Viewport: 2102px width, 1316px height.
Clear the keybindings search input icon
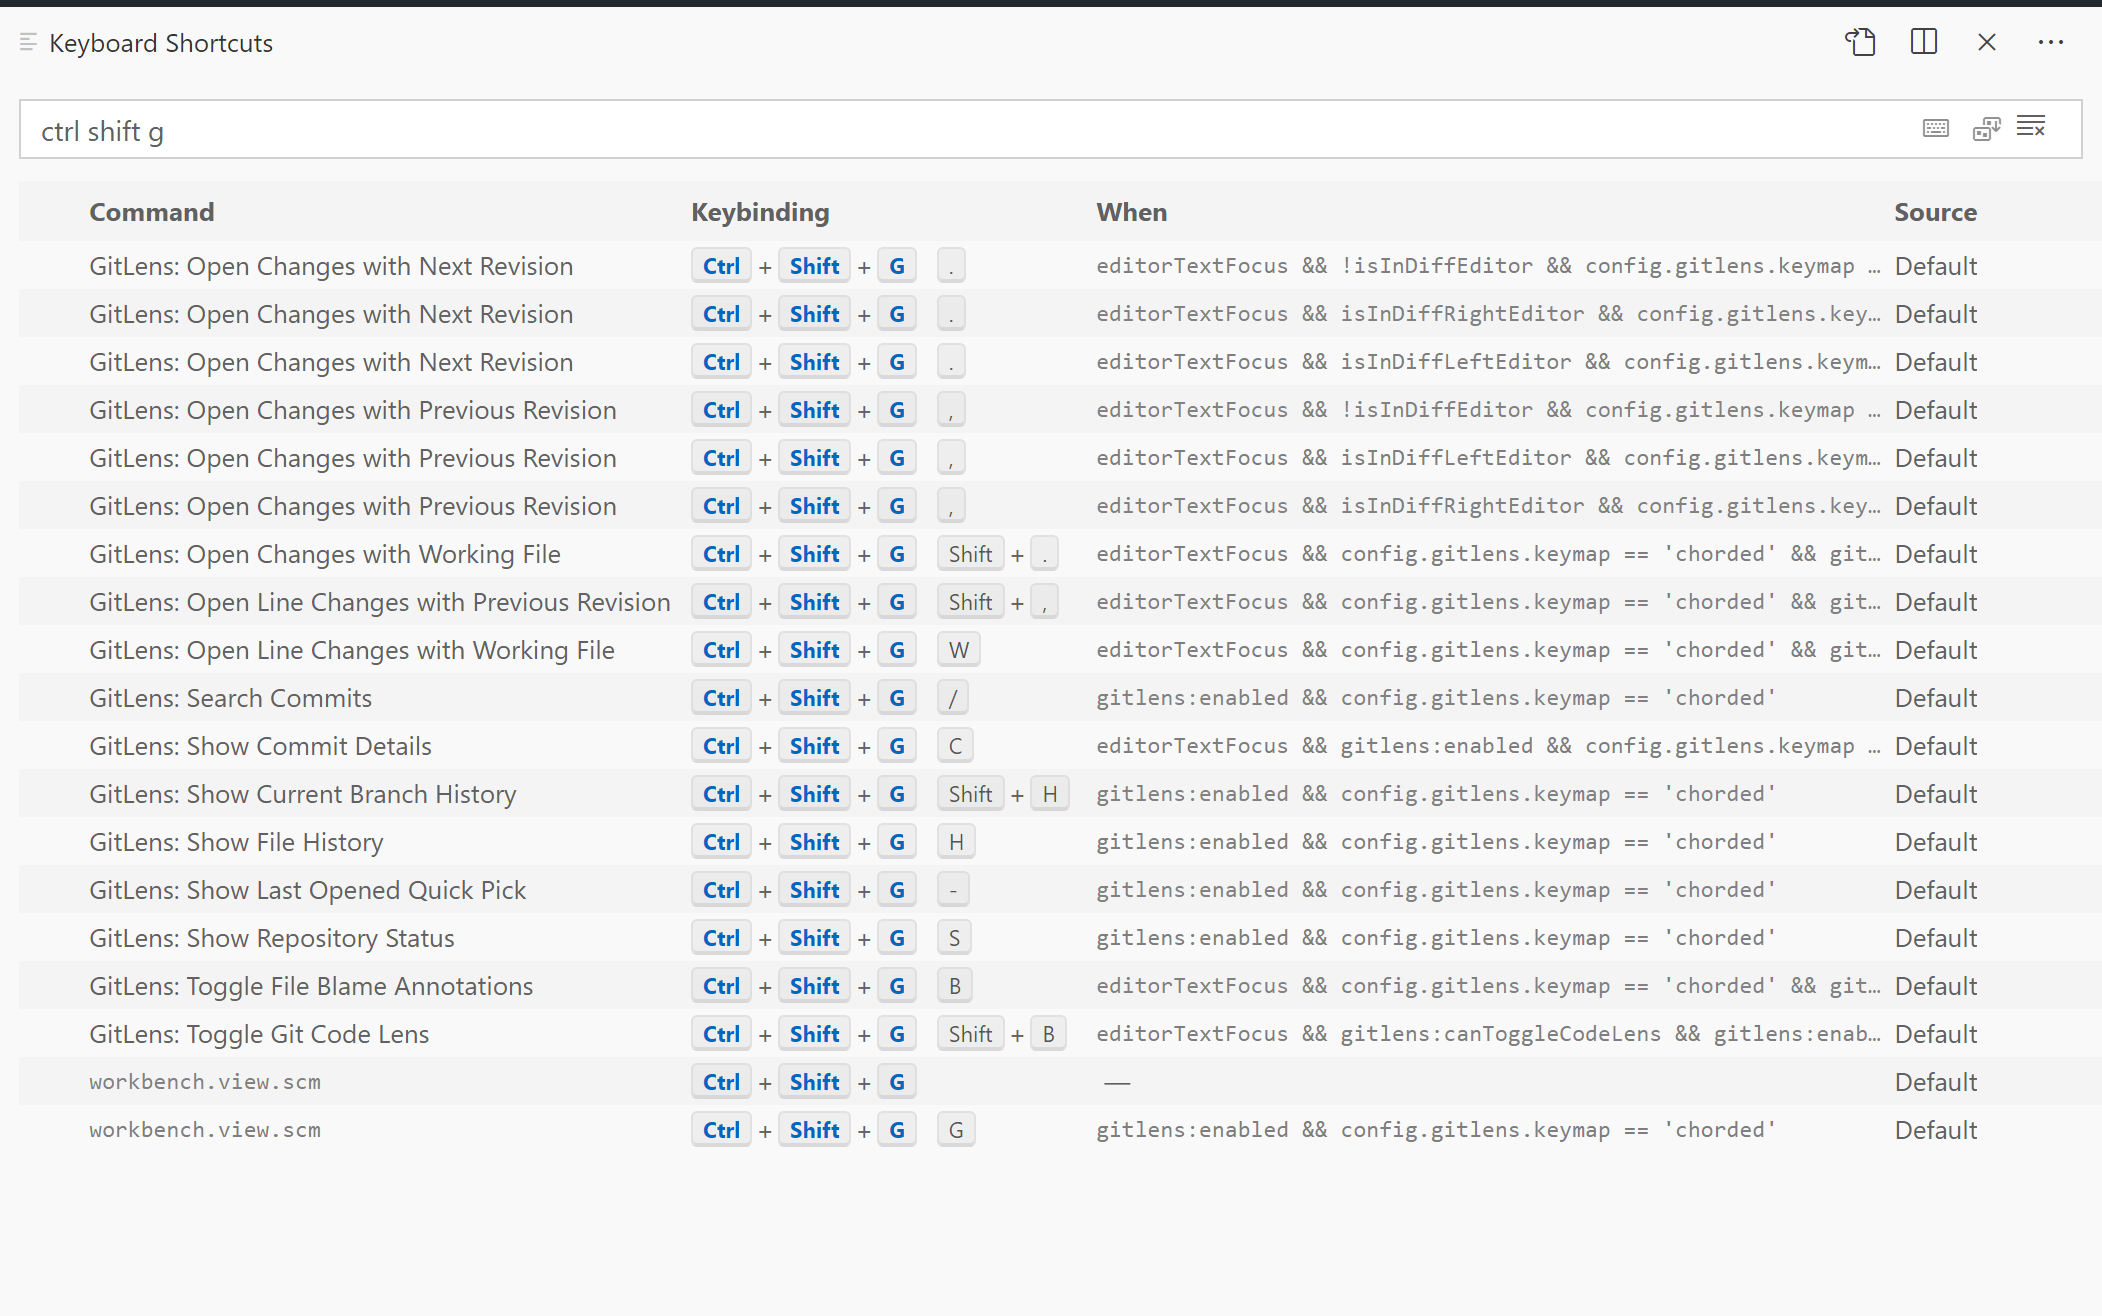pos(2031,127)
